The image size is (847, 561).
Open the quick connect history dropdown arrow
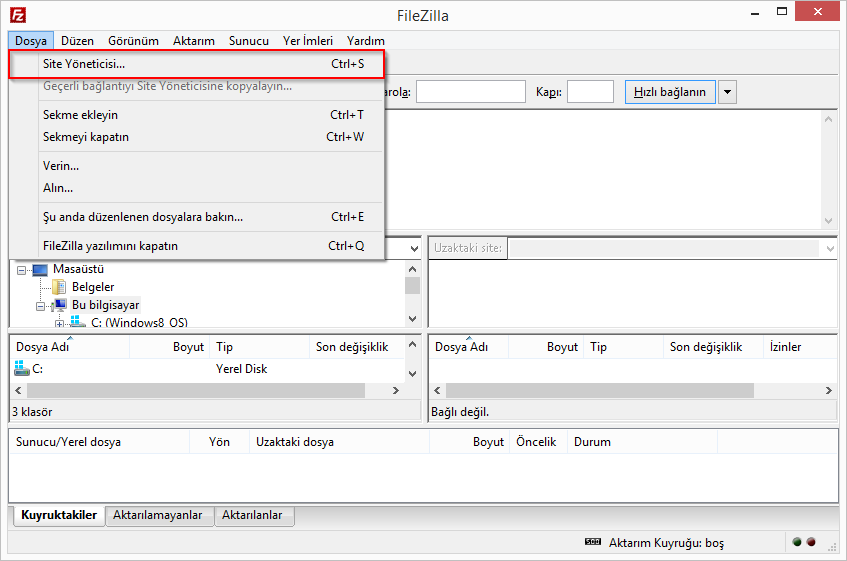click(x=727, y=92)
